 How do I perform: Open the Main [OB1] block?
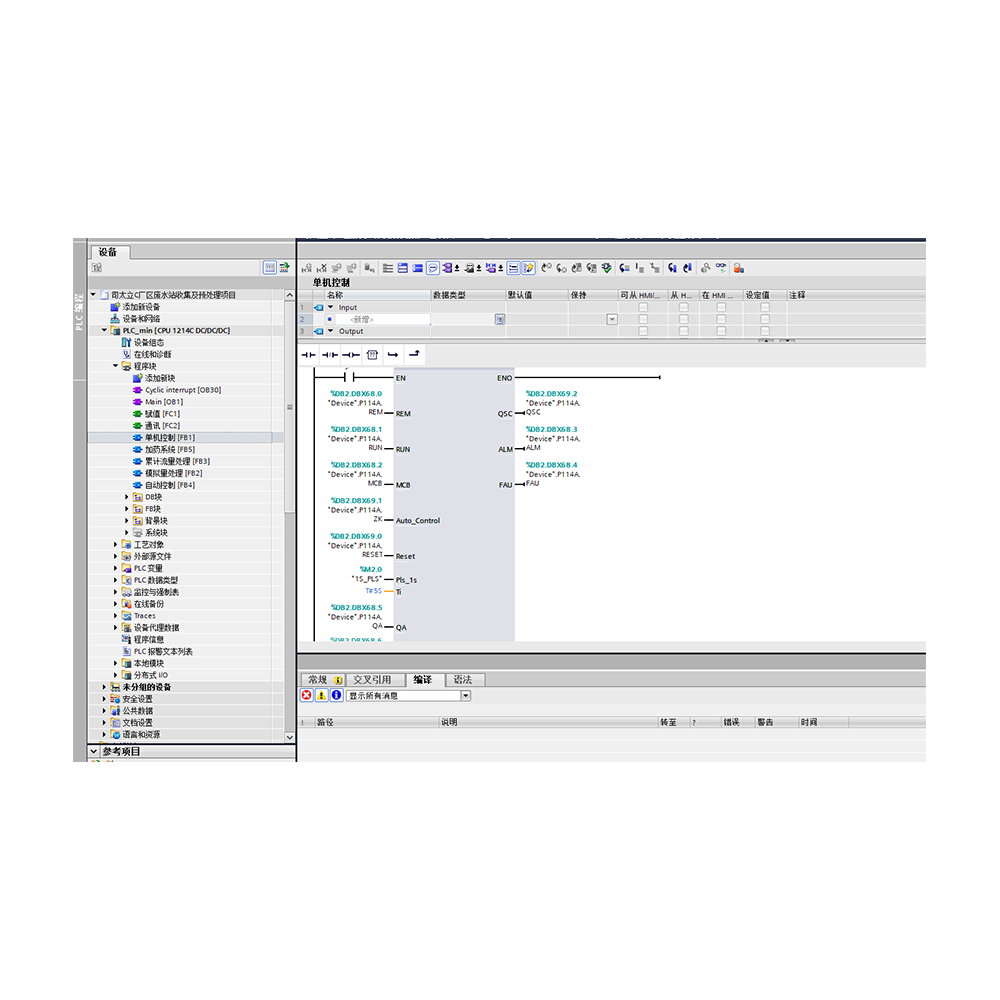point(158,402)
